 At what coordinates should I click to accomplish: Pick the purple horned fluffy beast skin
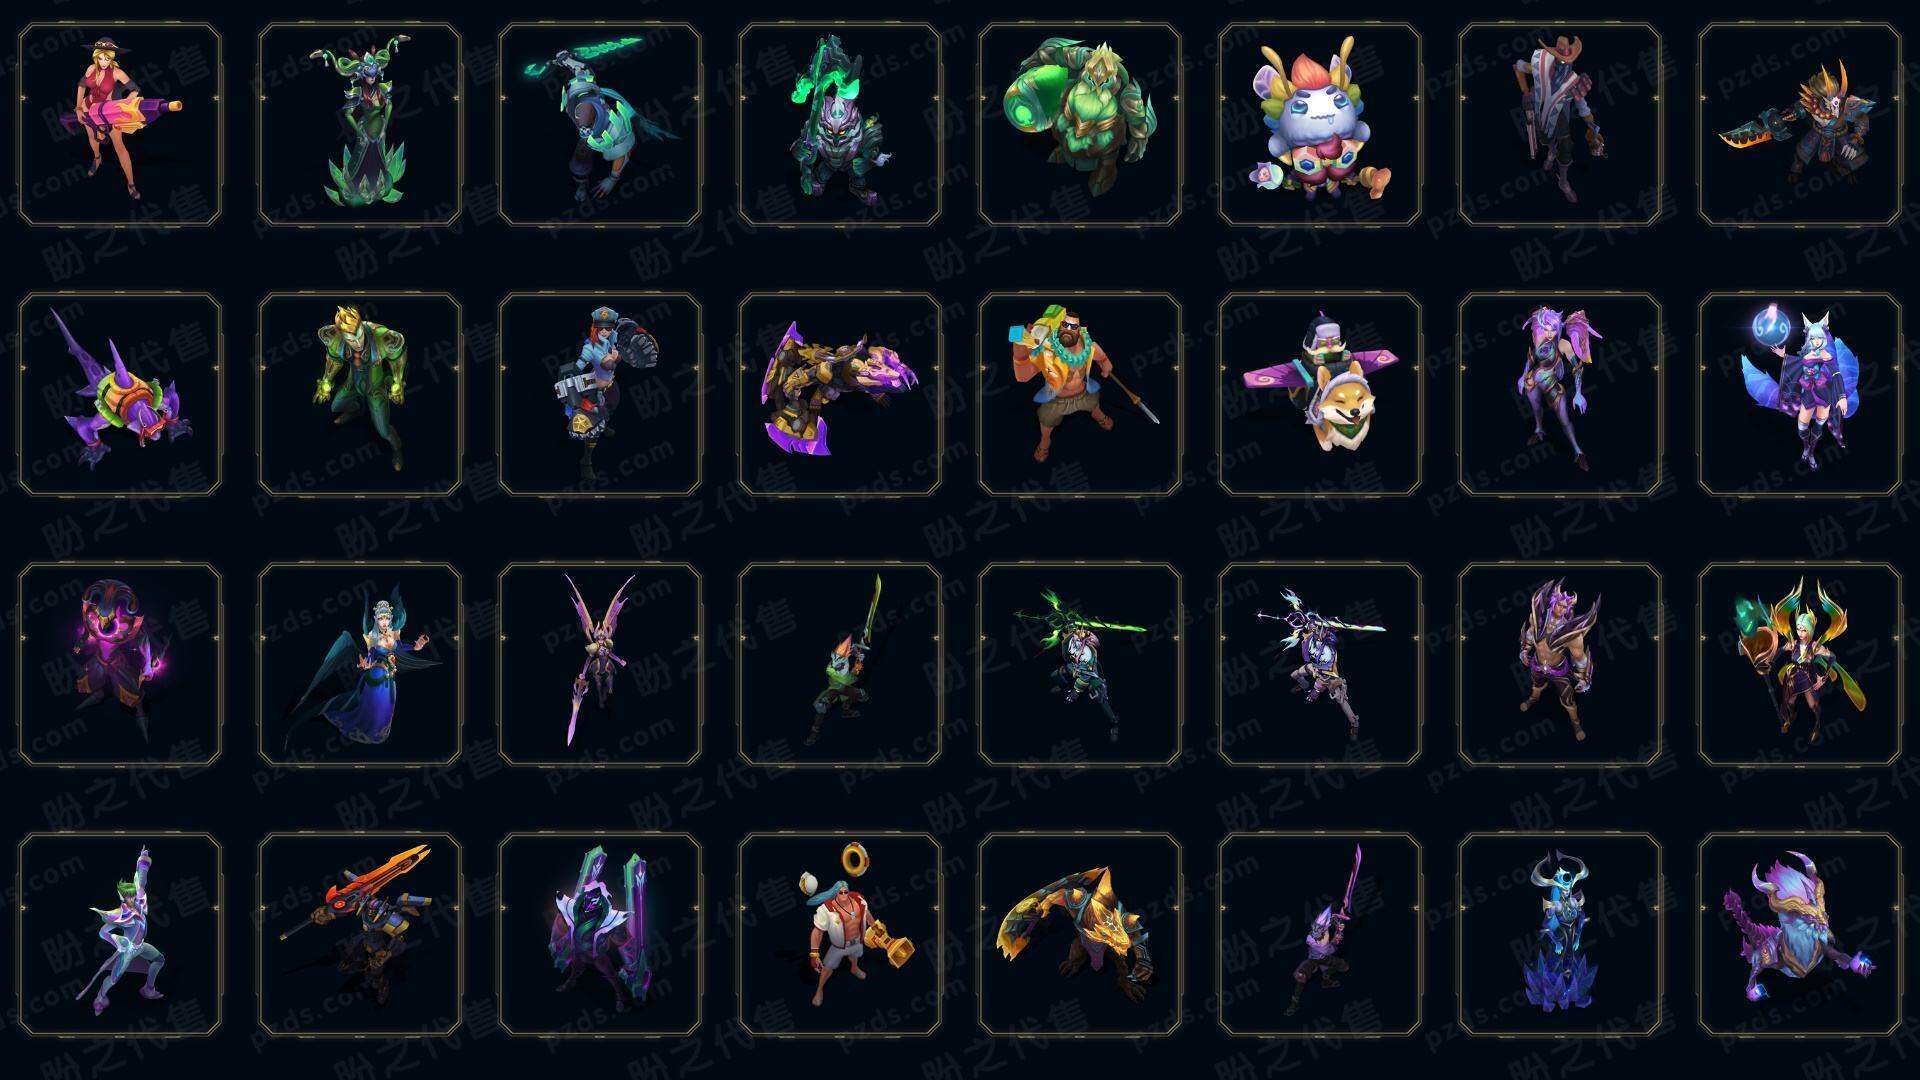click(x=1800, y=934)
